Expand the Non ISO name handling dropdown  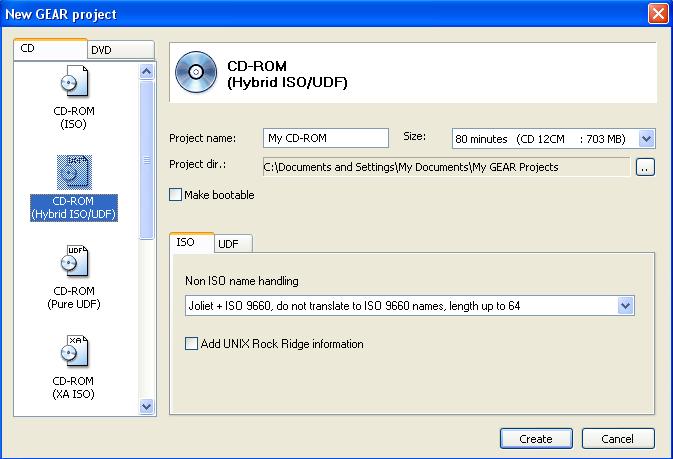click(625, 306)
